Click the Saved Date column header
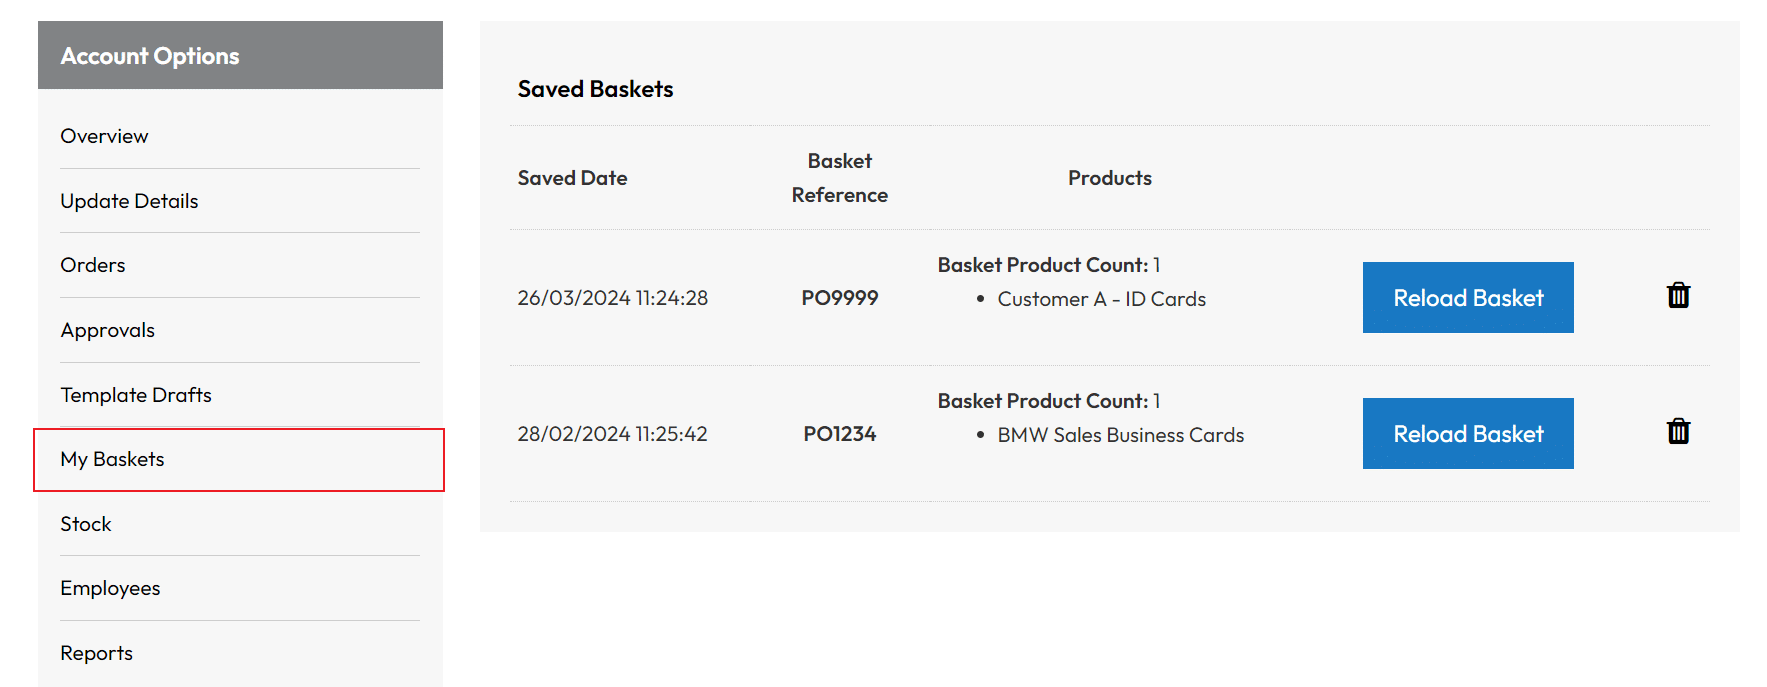This screenshot has width=1767, height=687. coord(572,178)
